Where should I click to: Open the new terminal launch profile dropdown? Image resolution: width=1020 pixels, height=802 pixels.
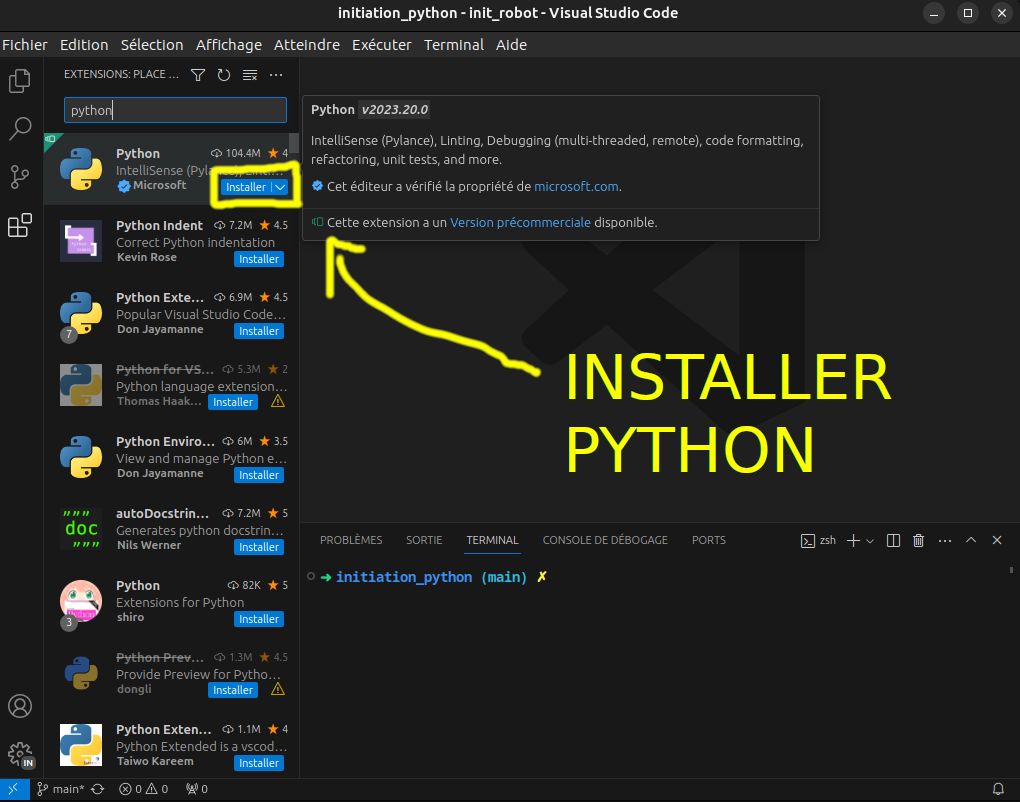pos(870,541)
